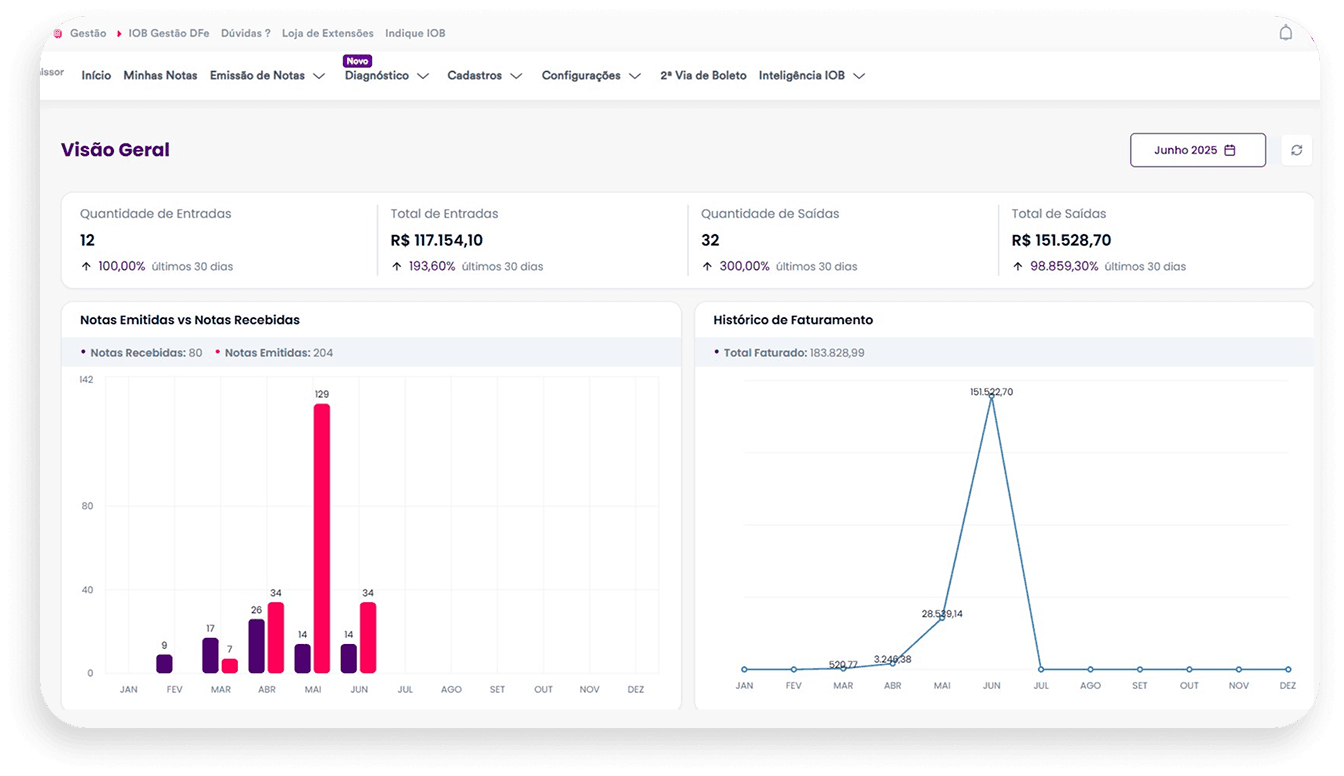Viewport: 1344px width, 776px height.
Task: Expand the Emissão de Notas menu
Action: (267, 75)
